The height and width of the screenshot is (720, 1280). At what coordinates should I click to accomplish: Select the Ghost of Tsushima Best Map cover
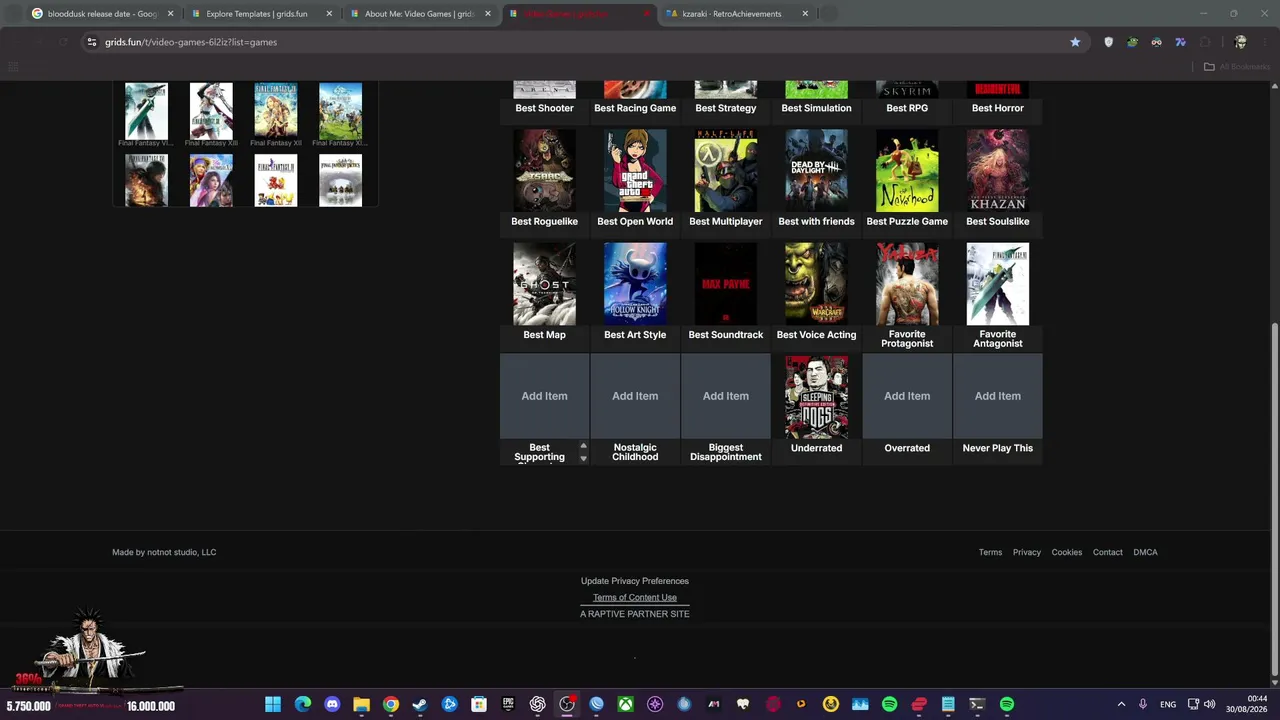(x=544, y=284)
